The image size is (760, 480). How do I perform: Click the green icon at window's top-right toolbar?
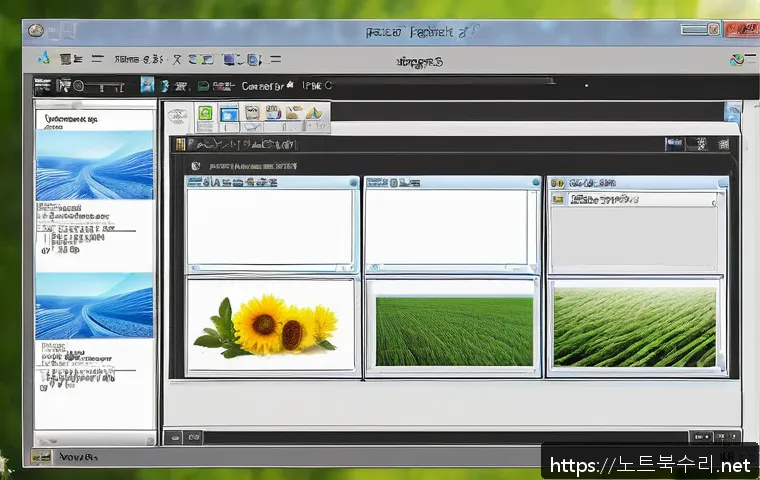738,60
